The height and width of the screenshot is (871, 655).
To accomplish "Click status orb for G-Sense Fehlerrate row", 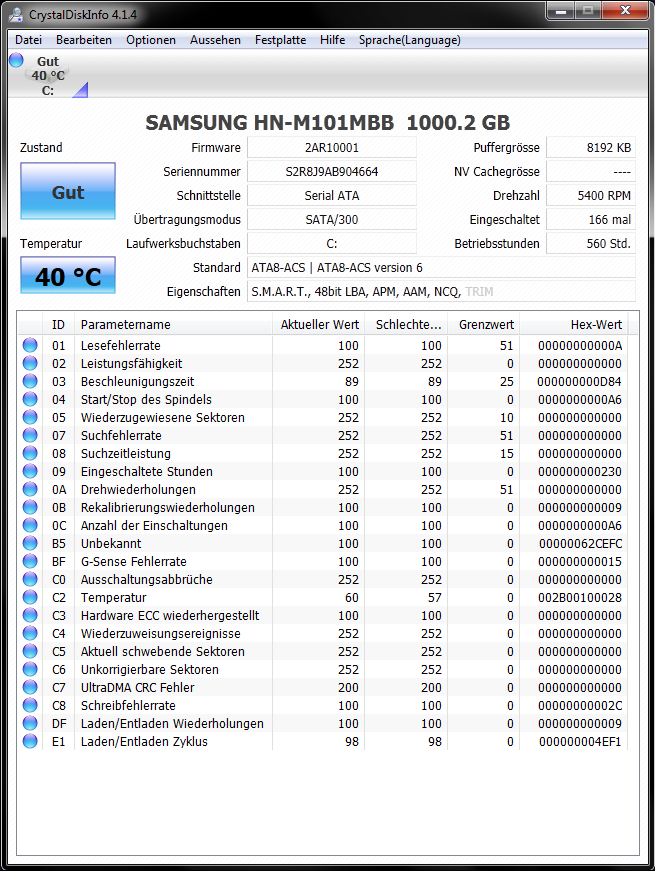I will (30, 561).
